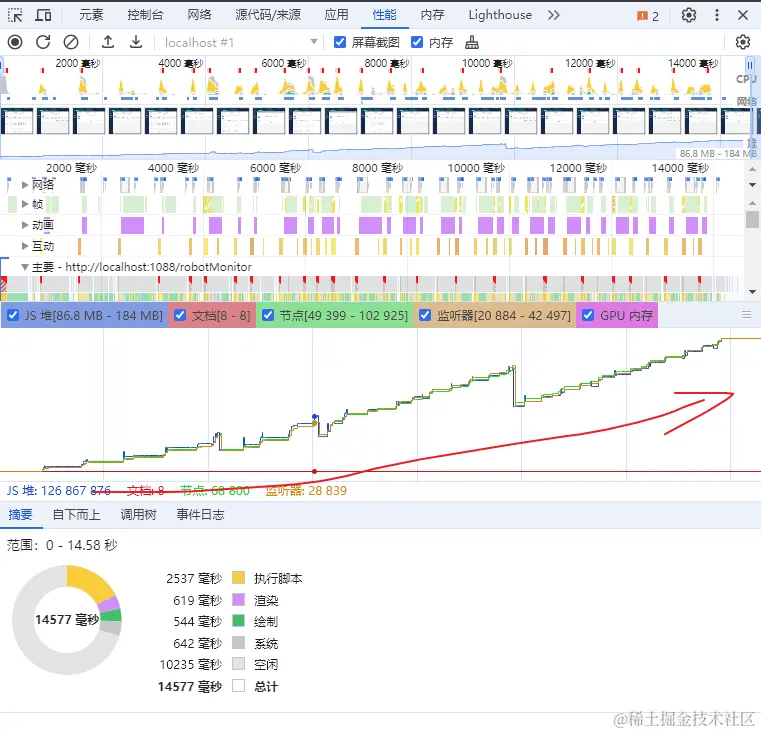
Task: Uncheck the 文档 documents counter
Action: 180,315
